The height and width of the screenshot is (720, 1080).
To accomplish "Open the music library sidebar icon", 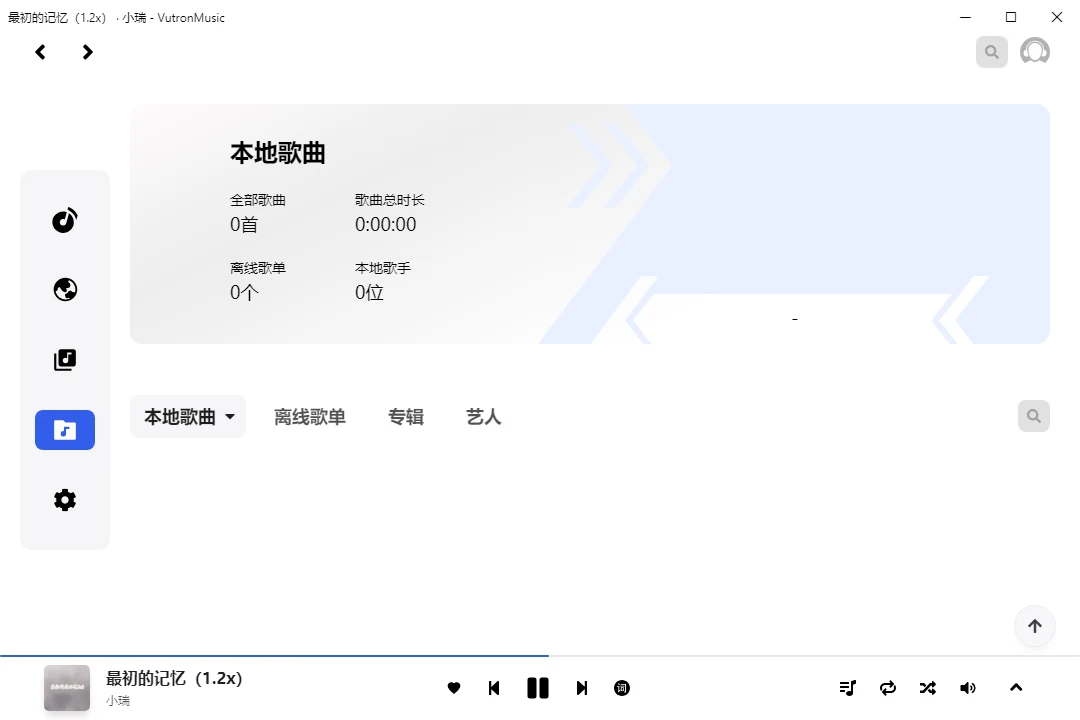I will point(65,360).
